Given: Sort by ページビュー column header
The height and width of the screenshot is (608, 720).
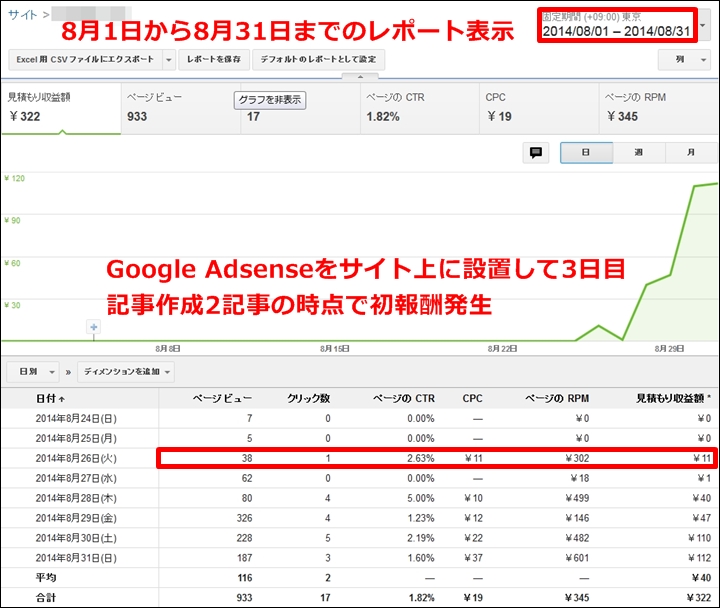Looking at the screenshot, I should (222, 399).
